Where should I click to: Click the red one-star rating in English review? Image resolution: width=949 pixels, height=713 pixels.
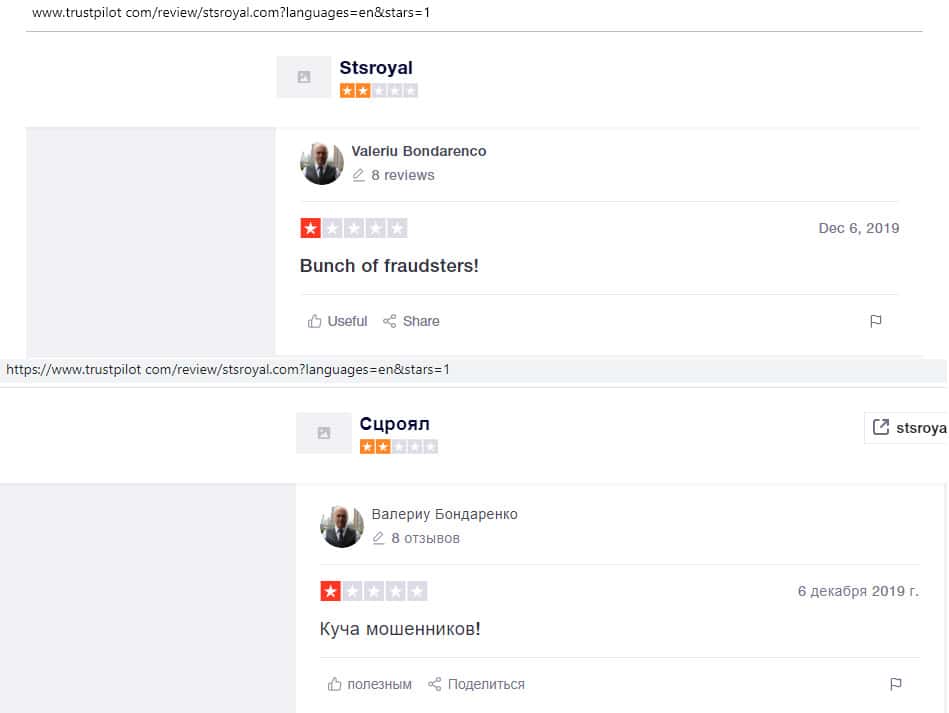[x=310, y=228]
